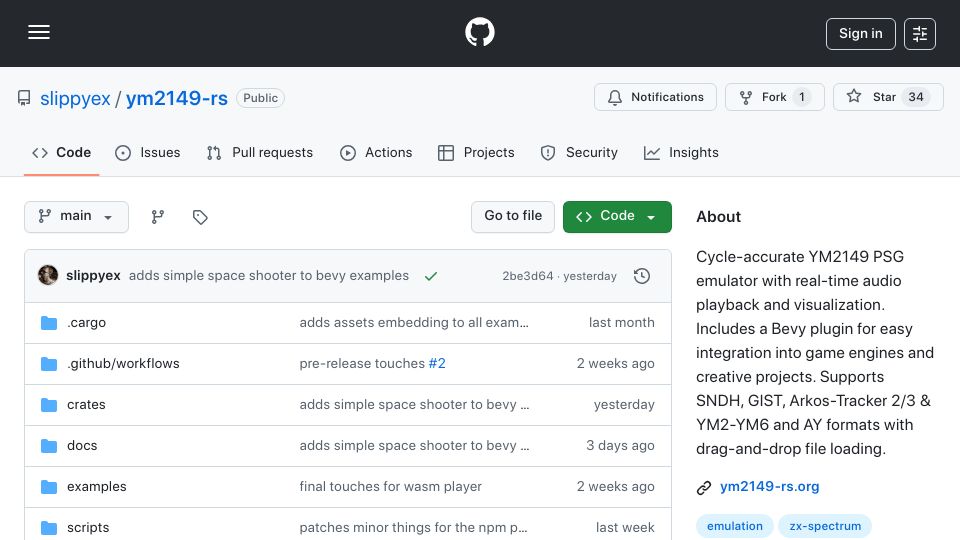View commit history clock icon

pos(642,276)
